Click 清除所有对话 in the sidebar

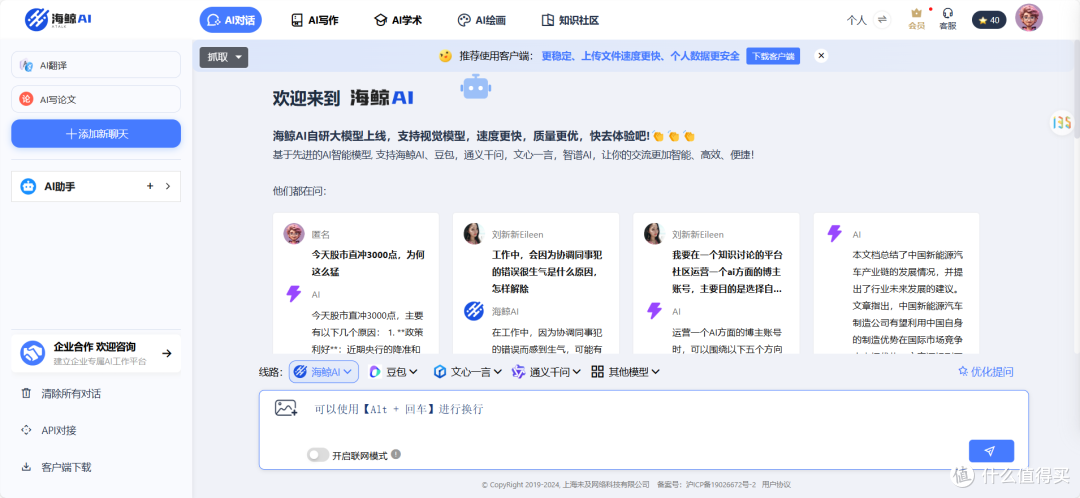71,393
